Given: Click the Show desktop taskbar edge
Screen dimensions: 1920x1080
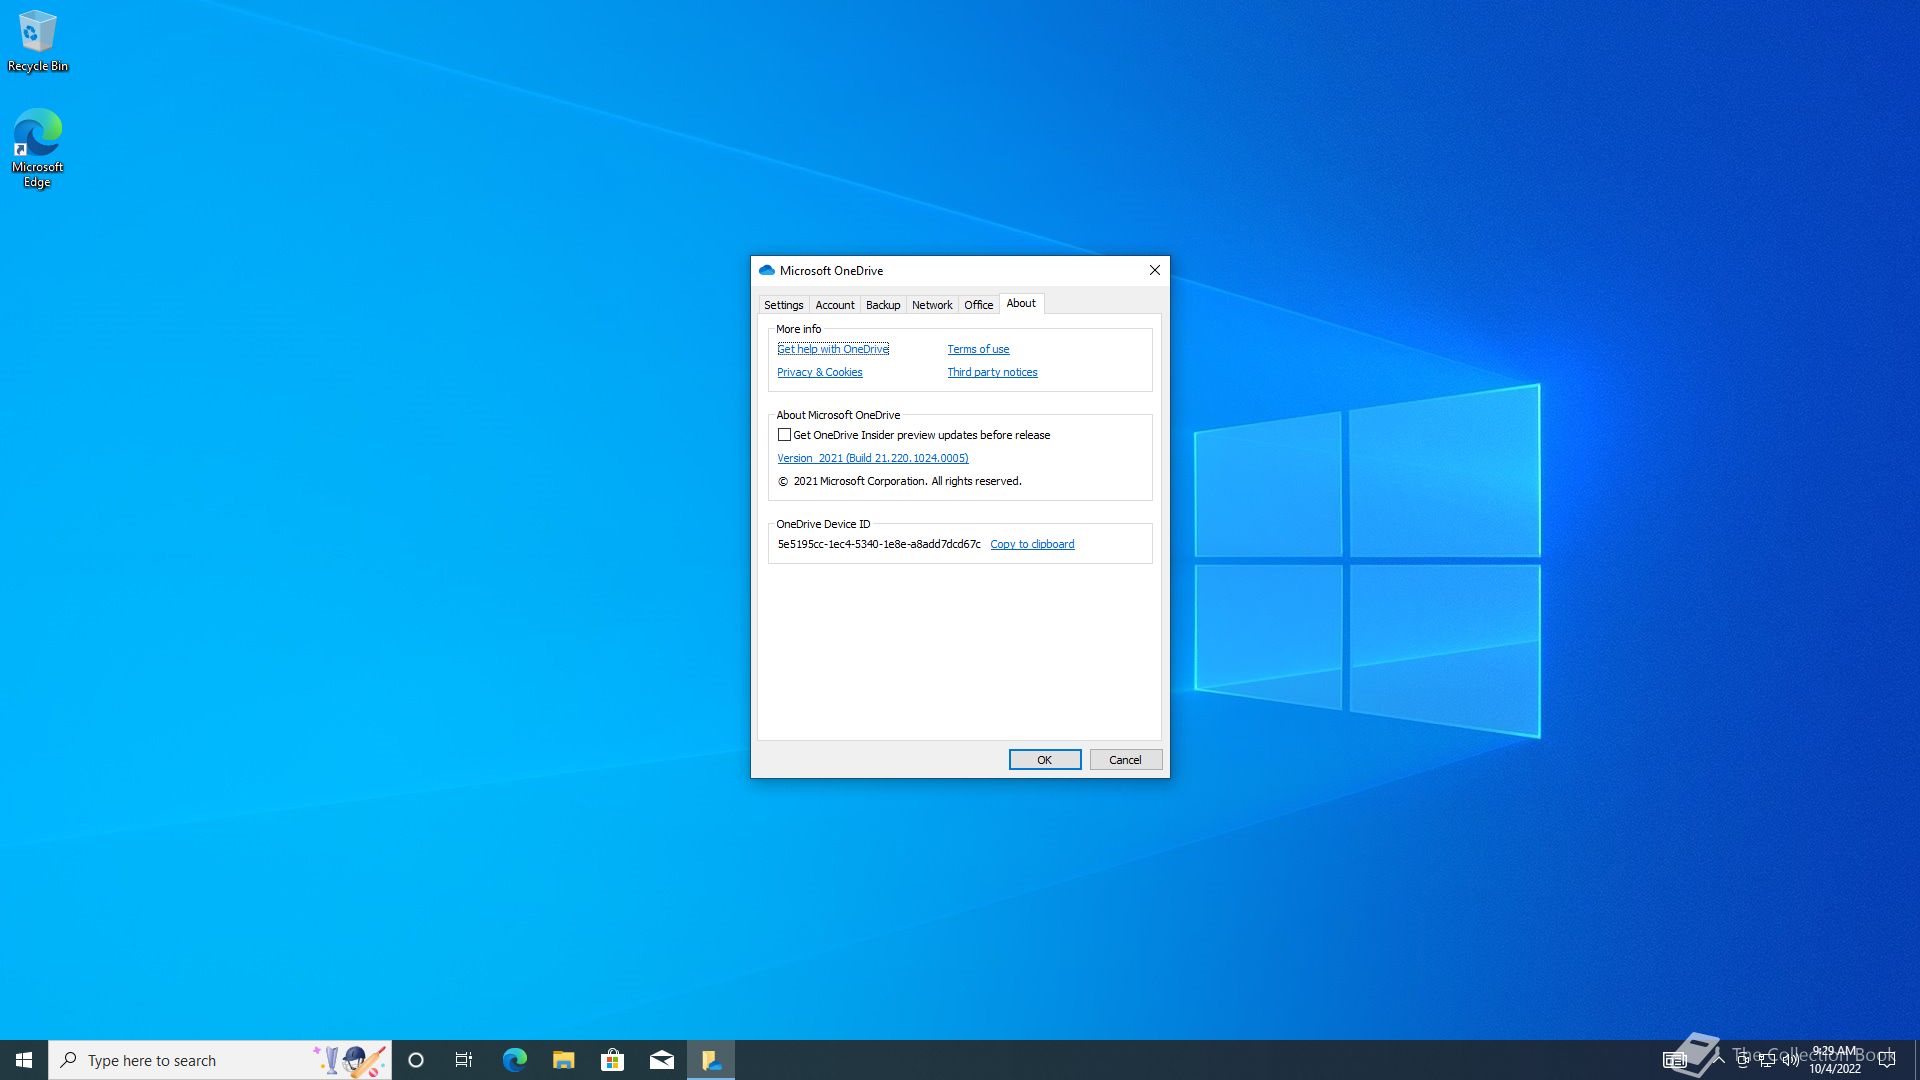Looking at the screenshot, I should [1916, 1060].
